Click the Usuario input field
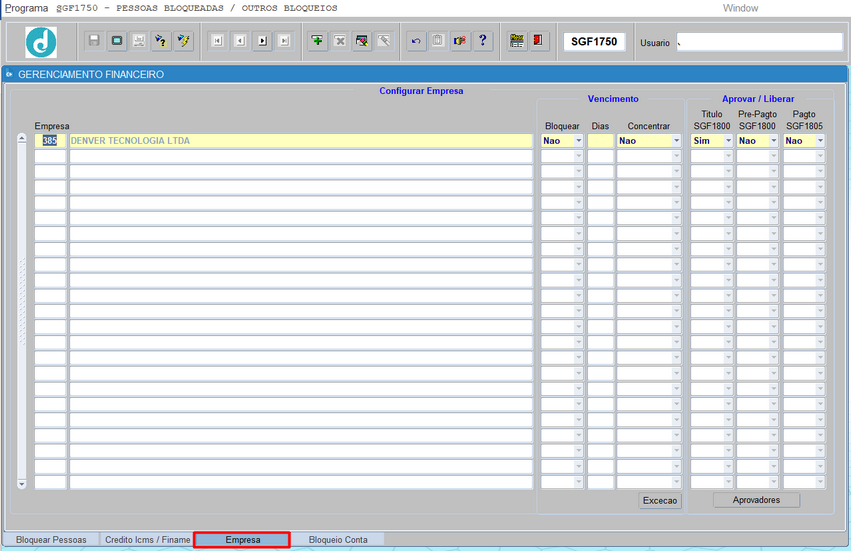 (759, 42)
